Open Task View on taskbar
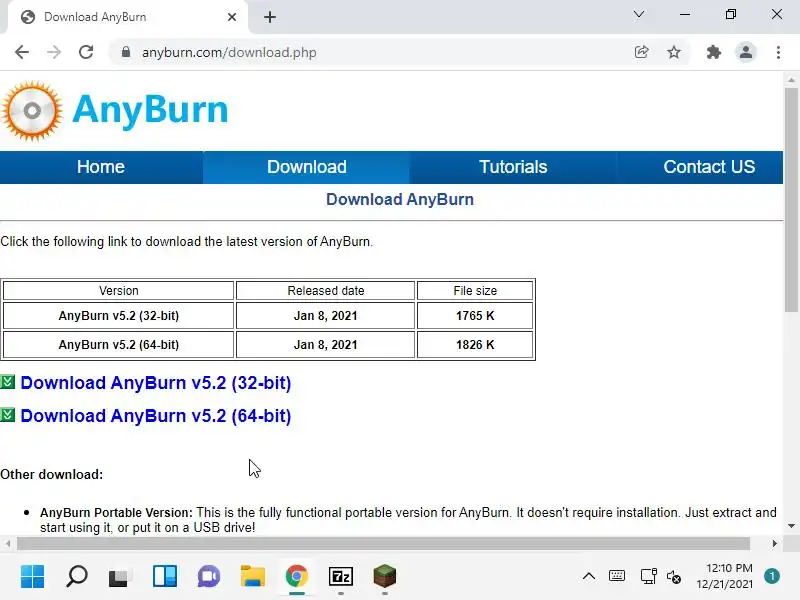 tap(120, 577)
